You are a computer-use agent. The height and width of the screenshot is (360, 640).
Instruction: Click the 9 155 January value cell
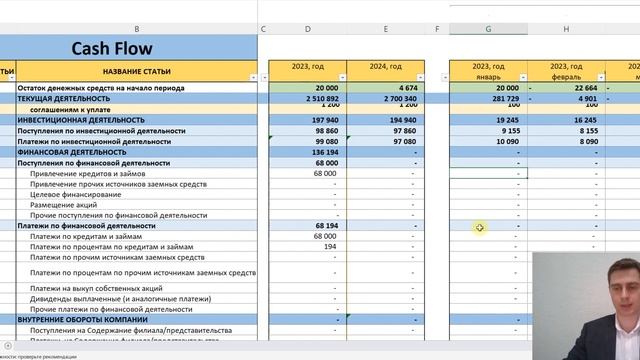click(488, 131)
